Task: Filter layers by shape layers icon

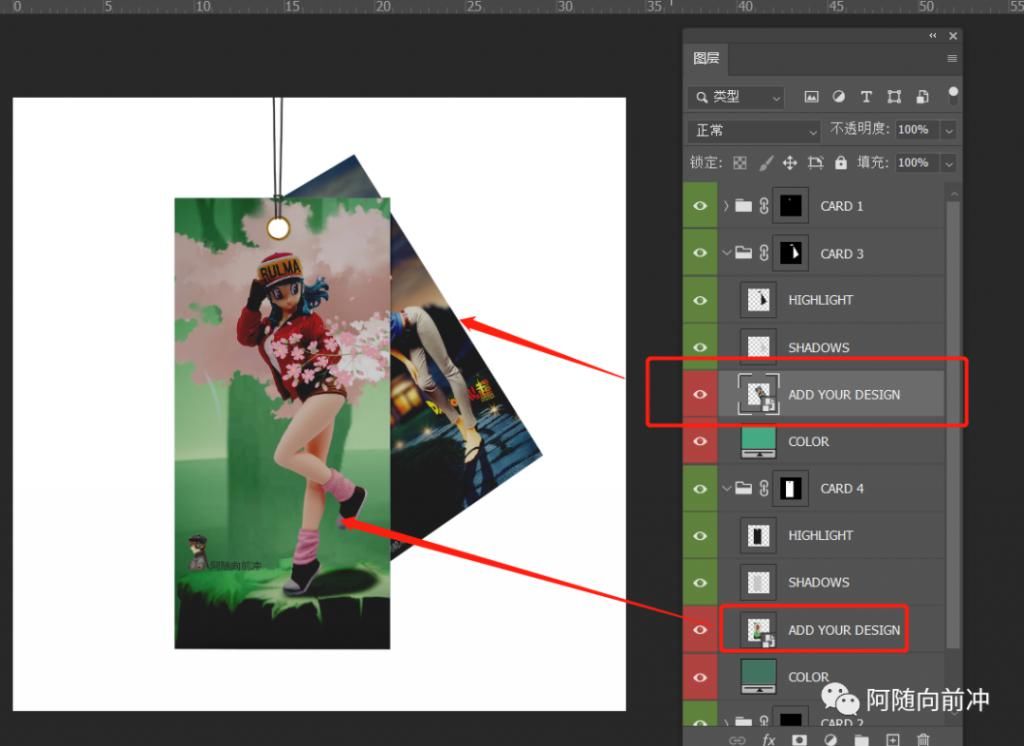Action: (x=894, y=97)
